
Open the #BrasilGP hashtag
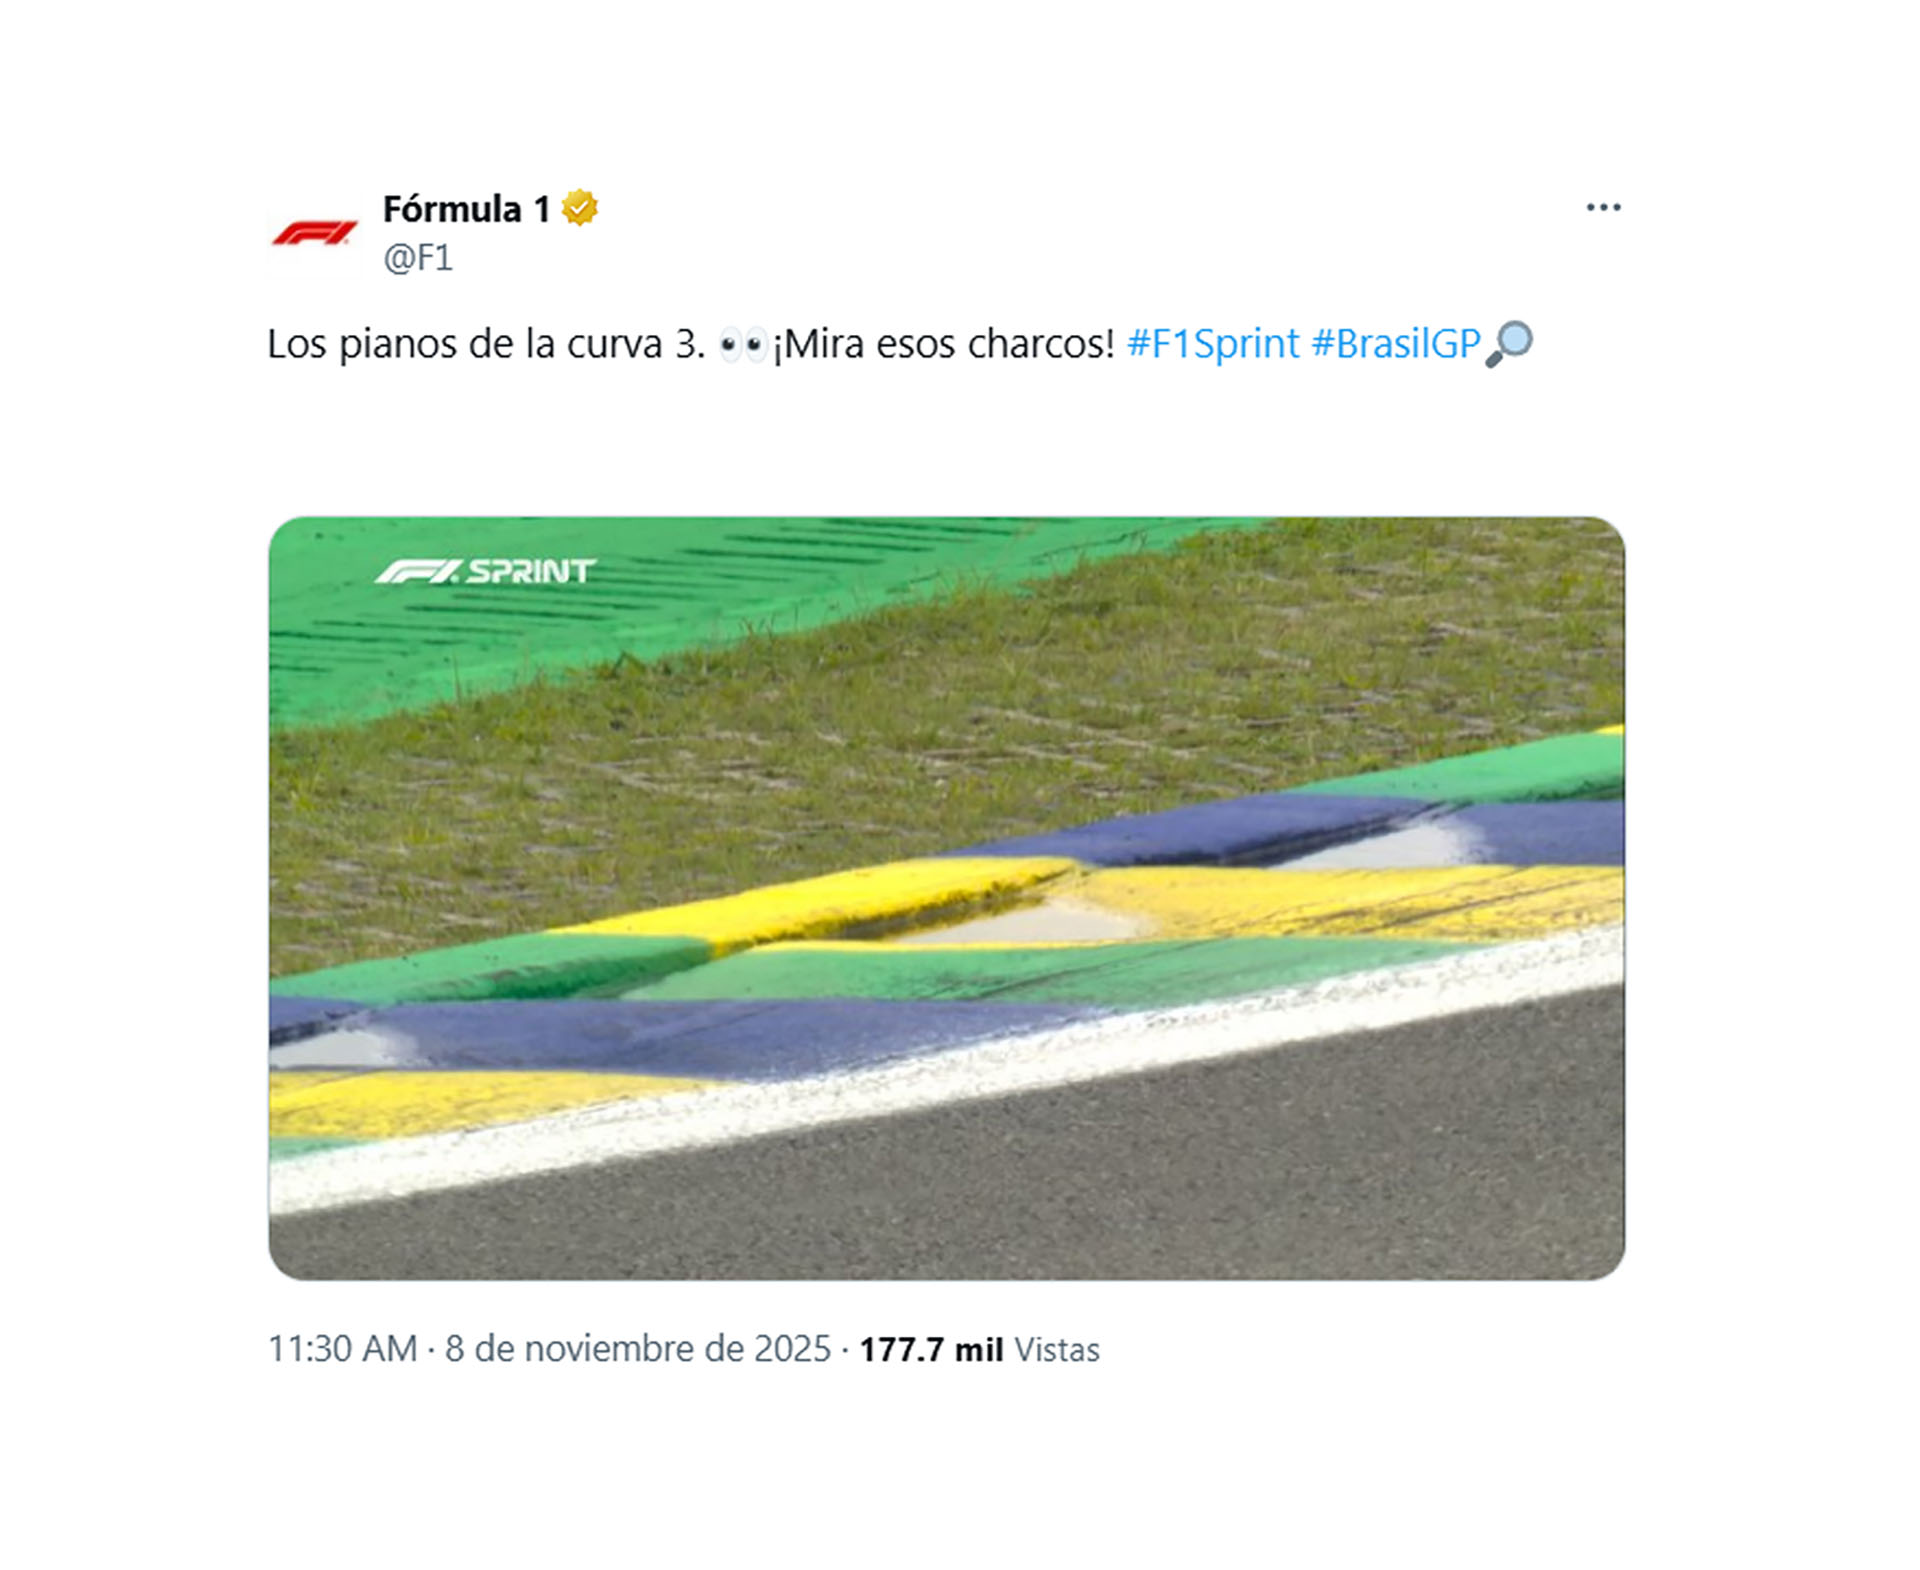(1396, 344)
